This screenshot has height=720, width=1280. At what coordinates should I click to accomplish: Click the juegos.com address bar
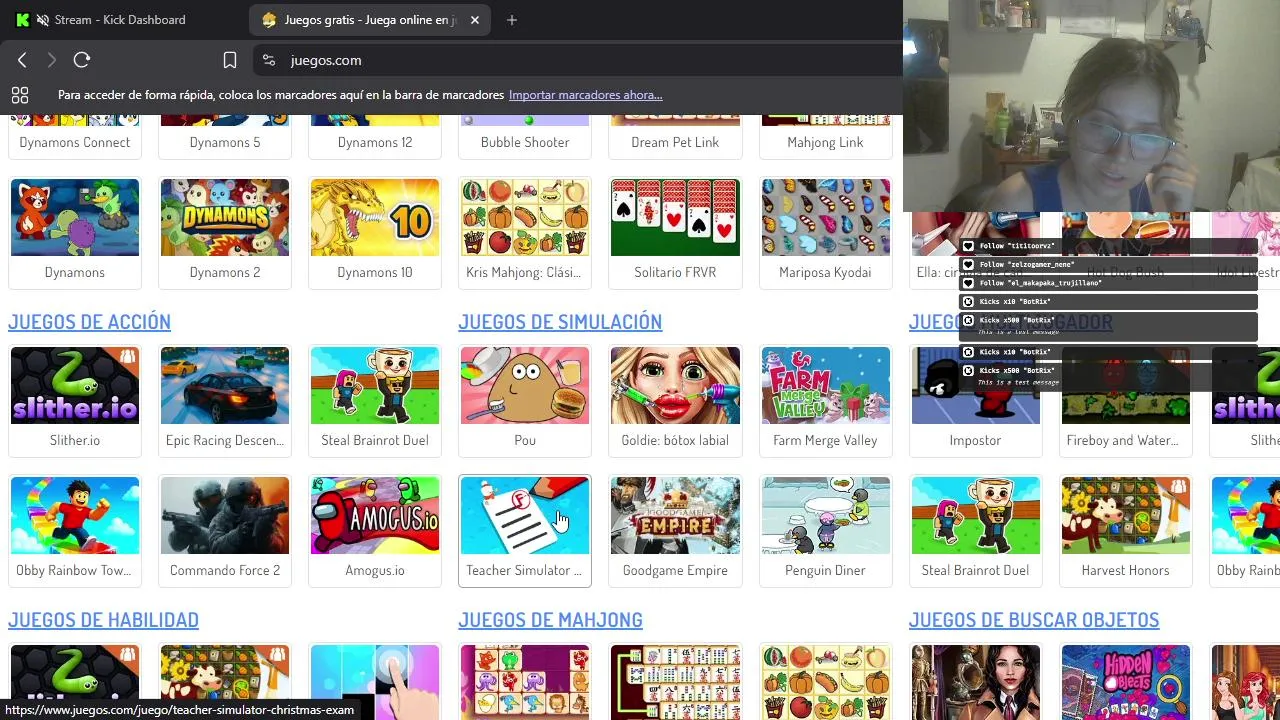[580, 60]
